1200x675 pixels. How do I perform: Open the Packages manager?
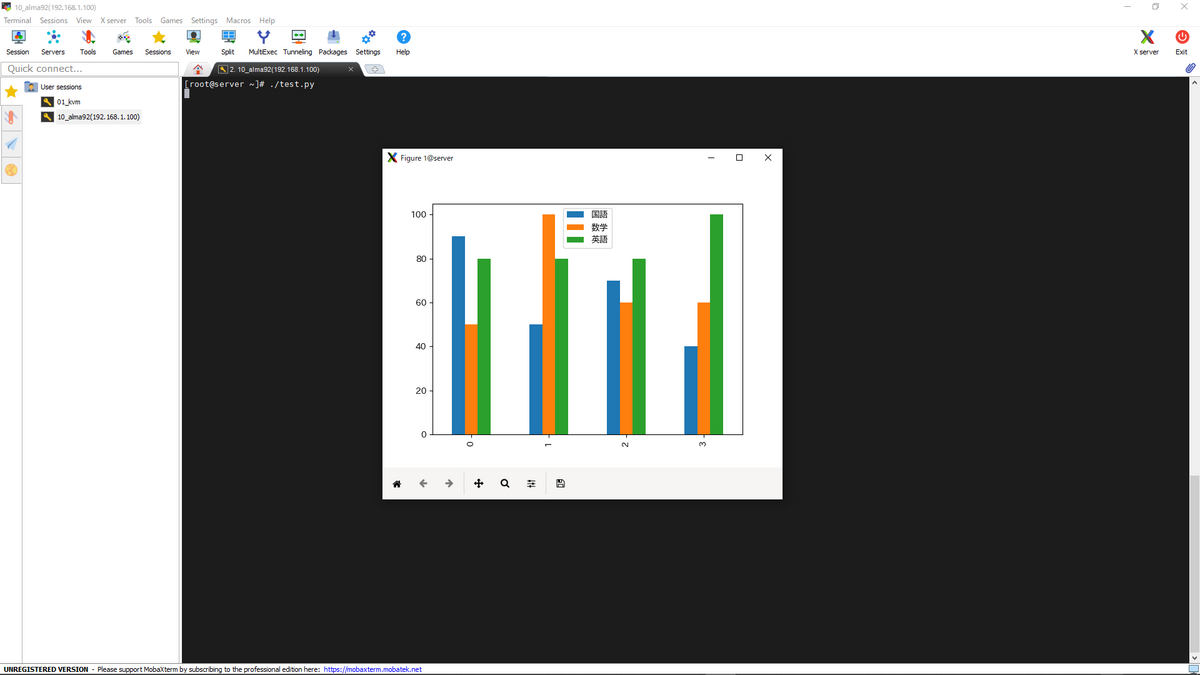point(332,41)
